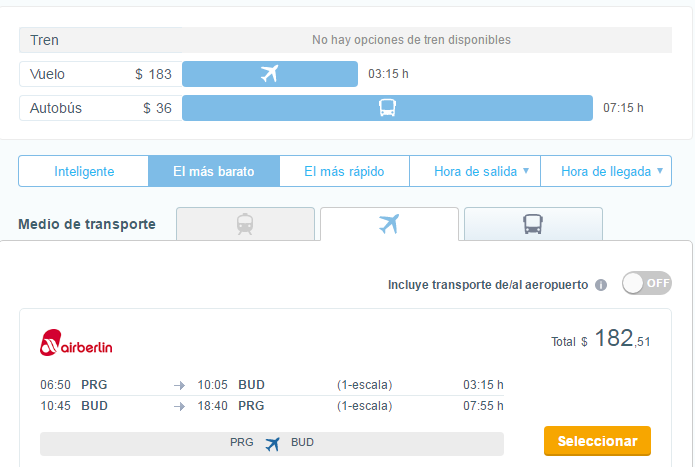This screenshot has width=695, height=467.
Task: Switch to the Inteligente sorting tab
Action: pyautogui.click(x=84, y=171)
